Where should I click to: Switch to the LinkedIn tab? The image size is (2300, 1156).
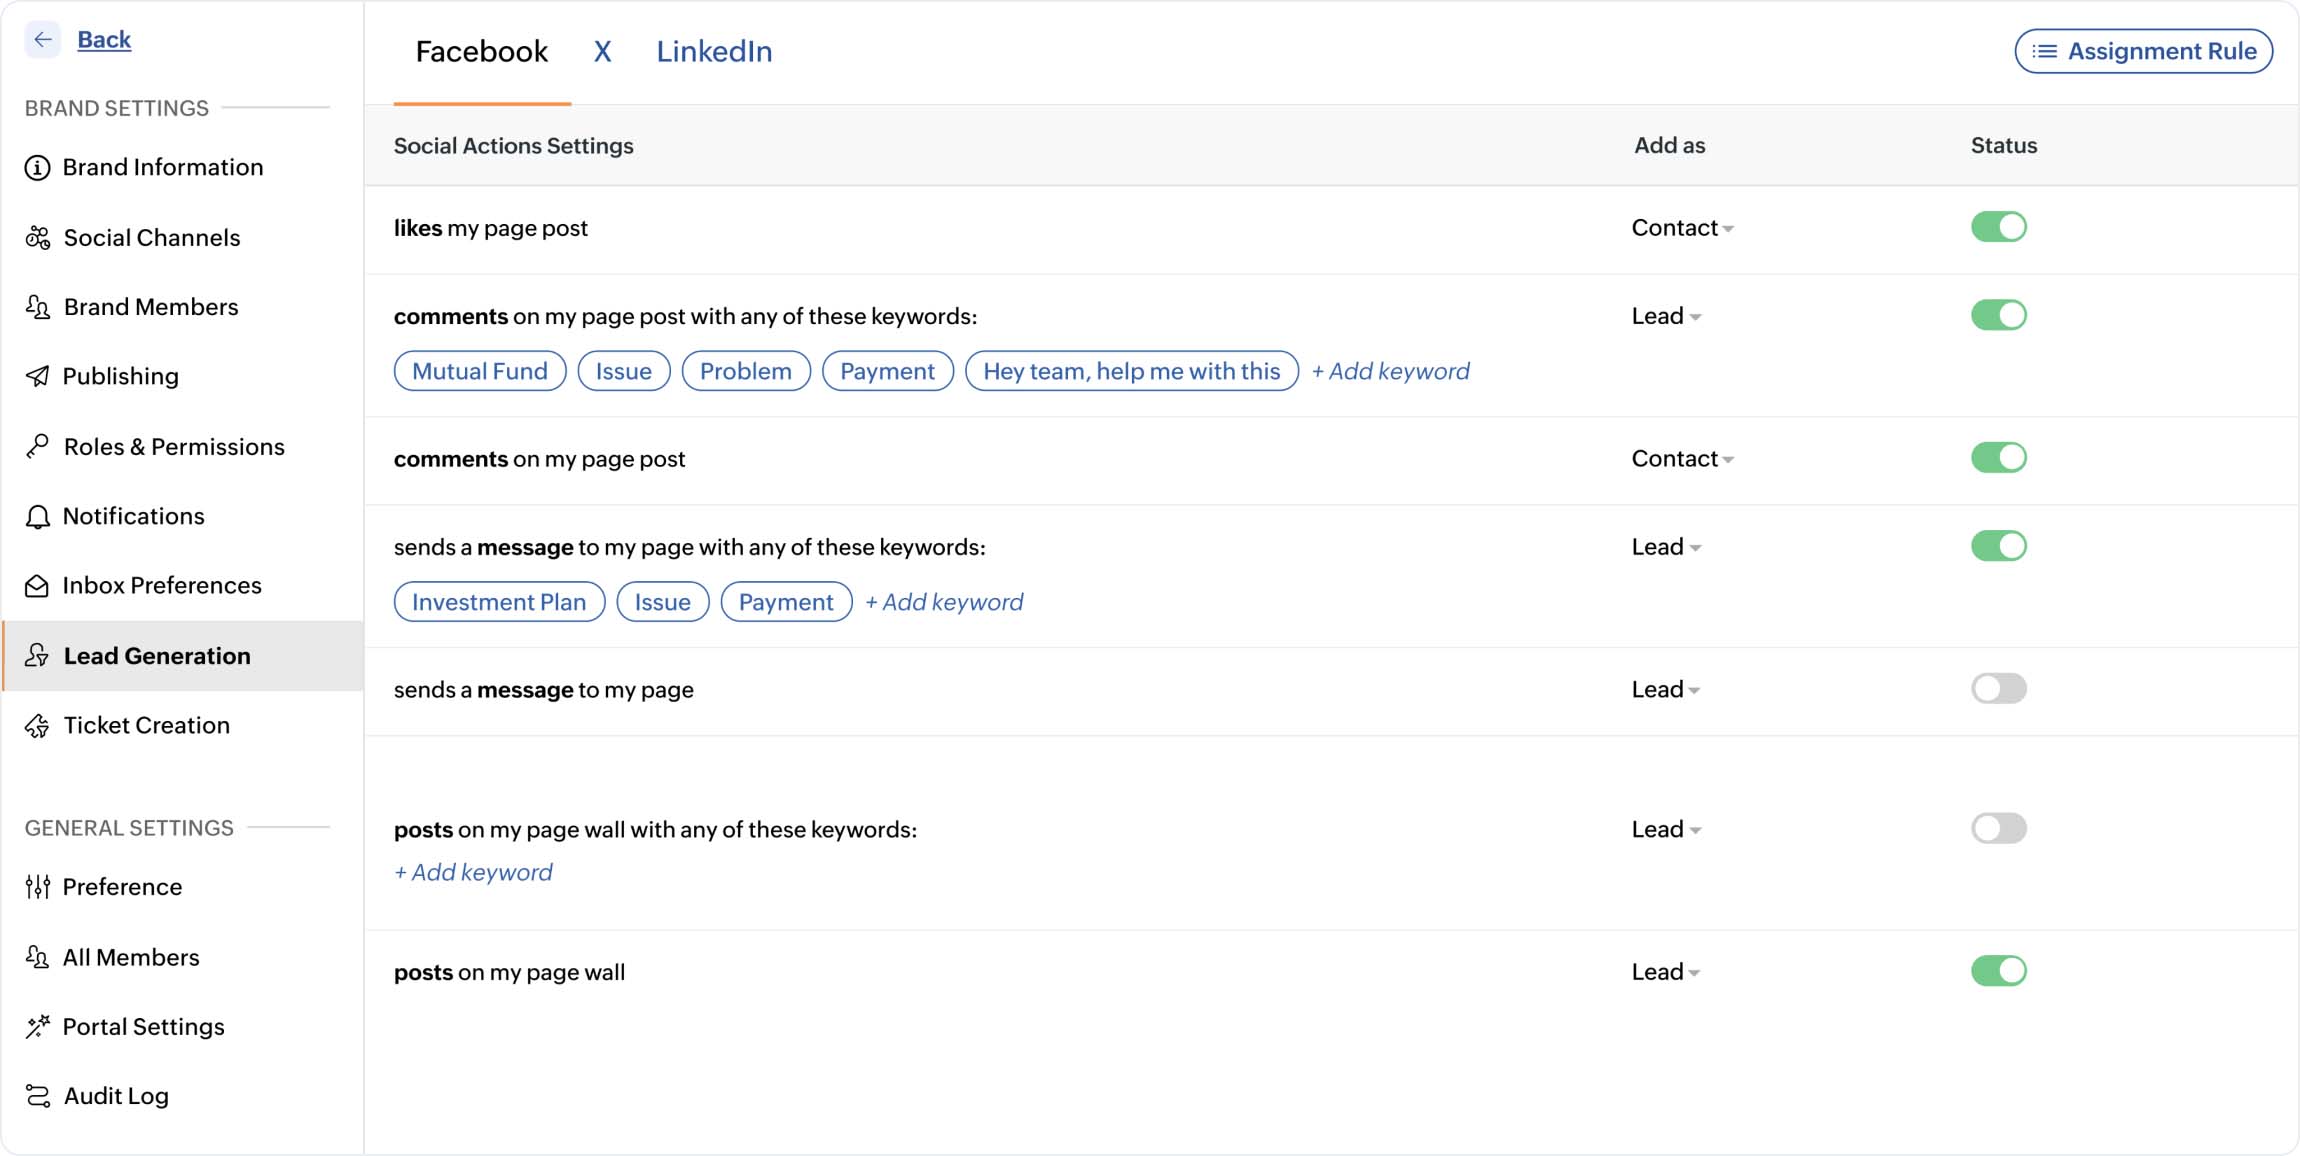715,50
